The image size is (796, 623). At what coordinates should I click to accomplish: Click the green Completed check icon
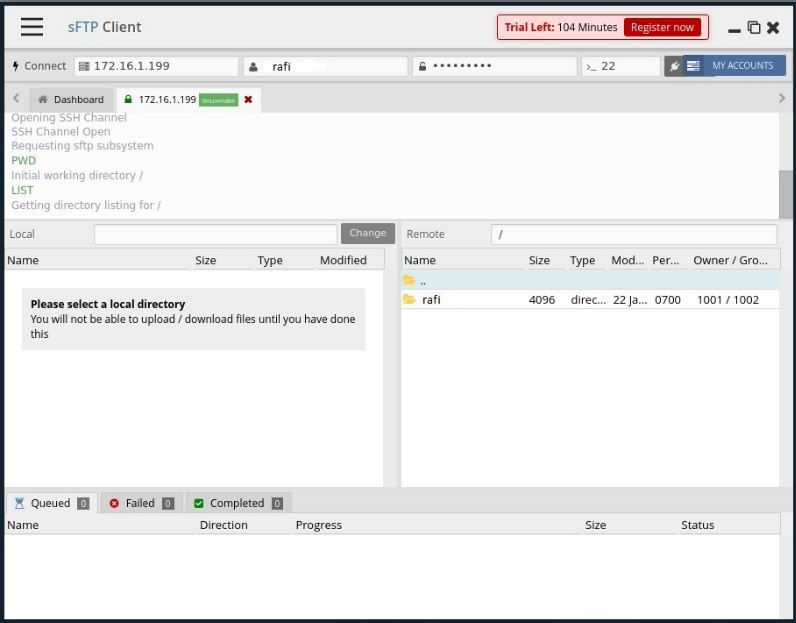(x=199, y=503)
